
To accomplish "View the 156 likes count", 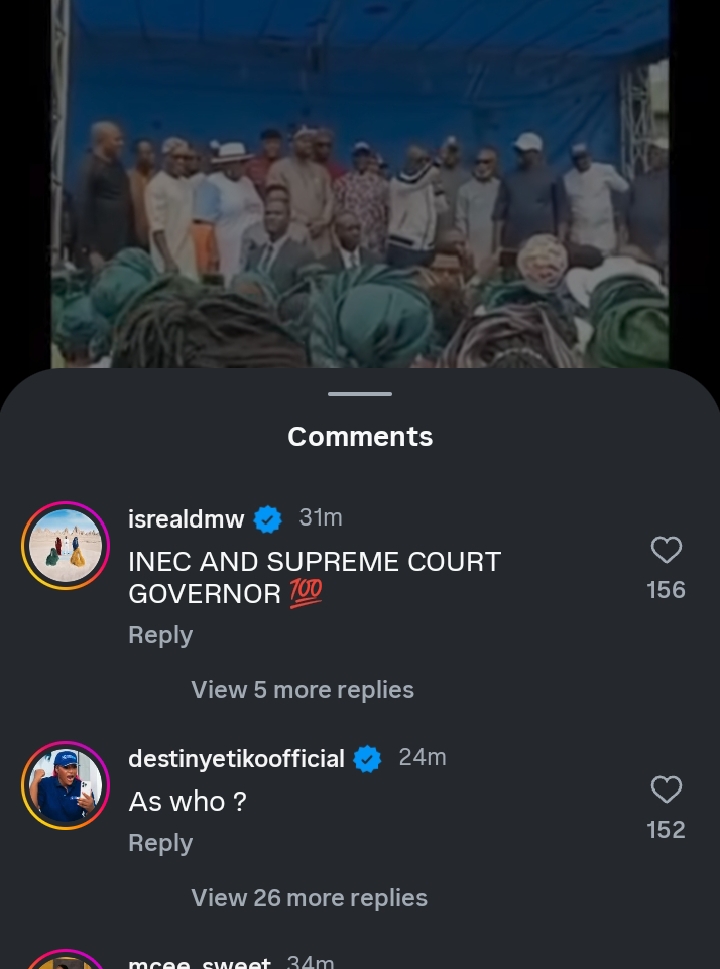I will point(666,590).
